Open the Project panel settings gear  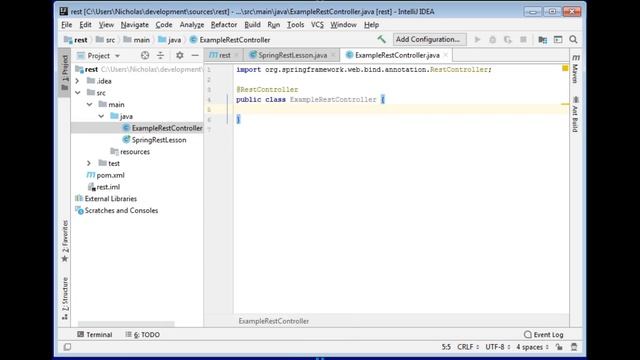tap(180, 56)
